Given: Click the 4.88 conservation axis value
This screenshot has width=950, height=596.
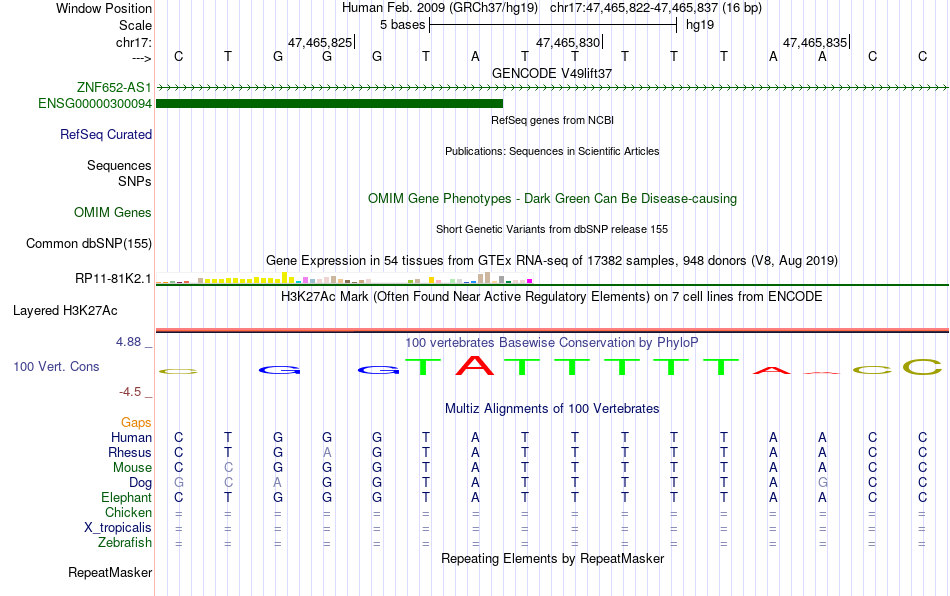Looking at the screenshot, I should tap(128, 342).
